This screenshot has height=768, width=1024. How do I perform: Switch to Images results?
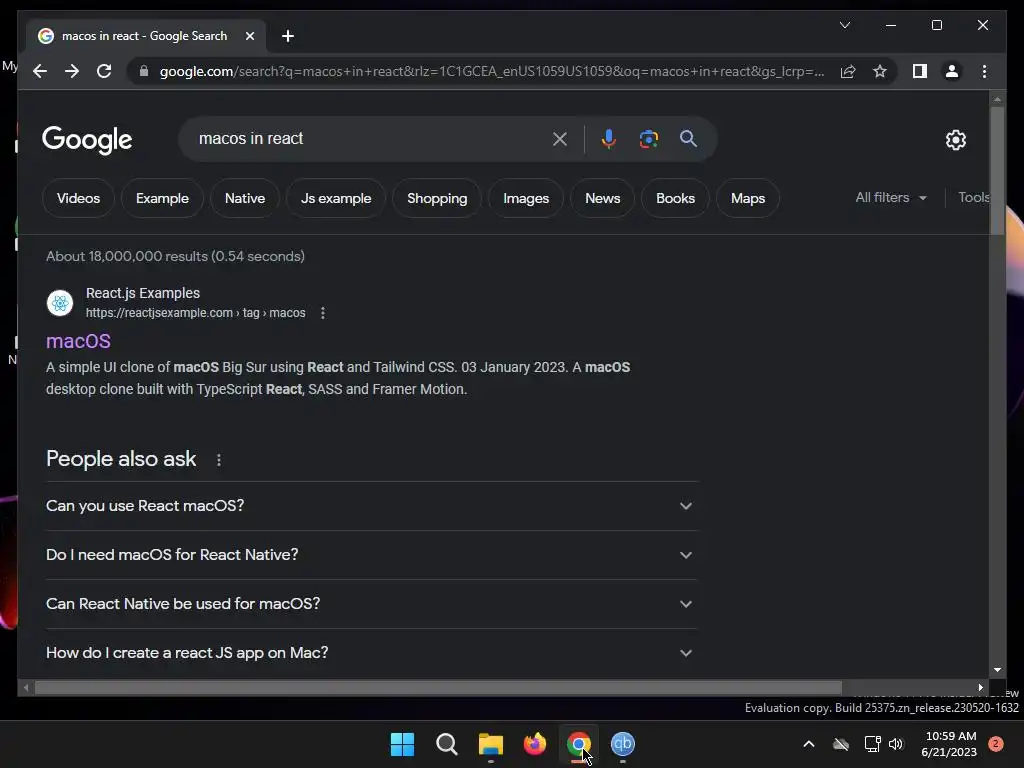point(526,199)
